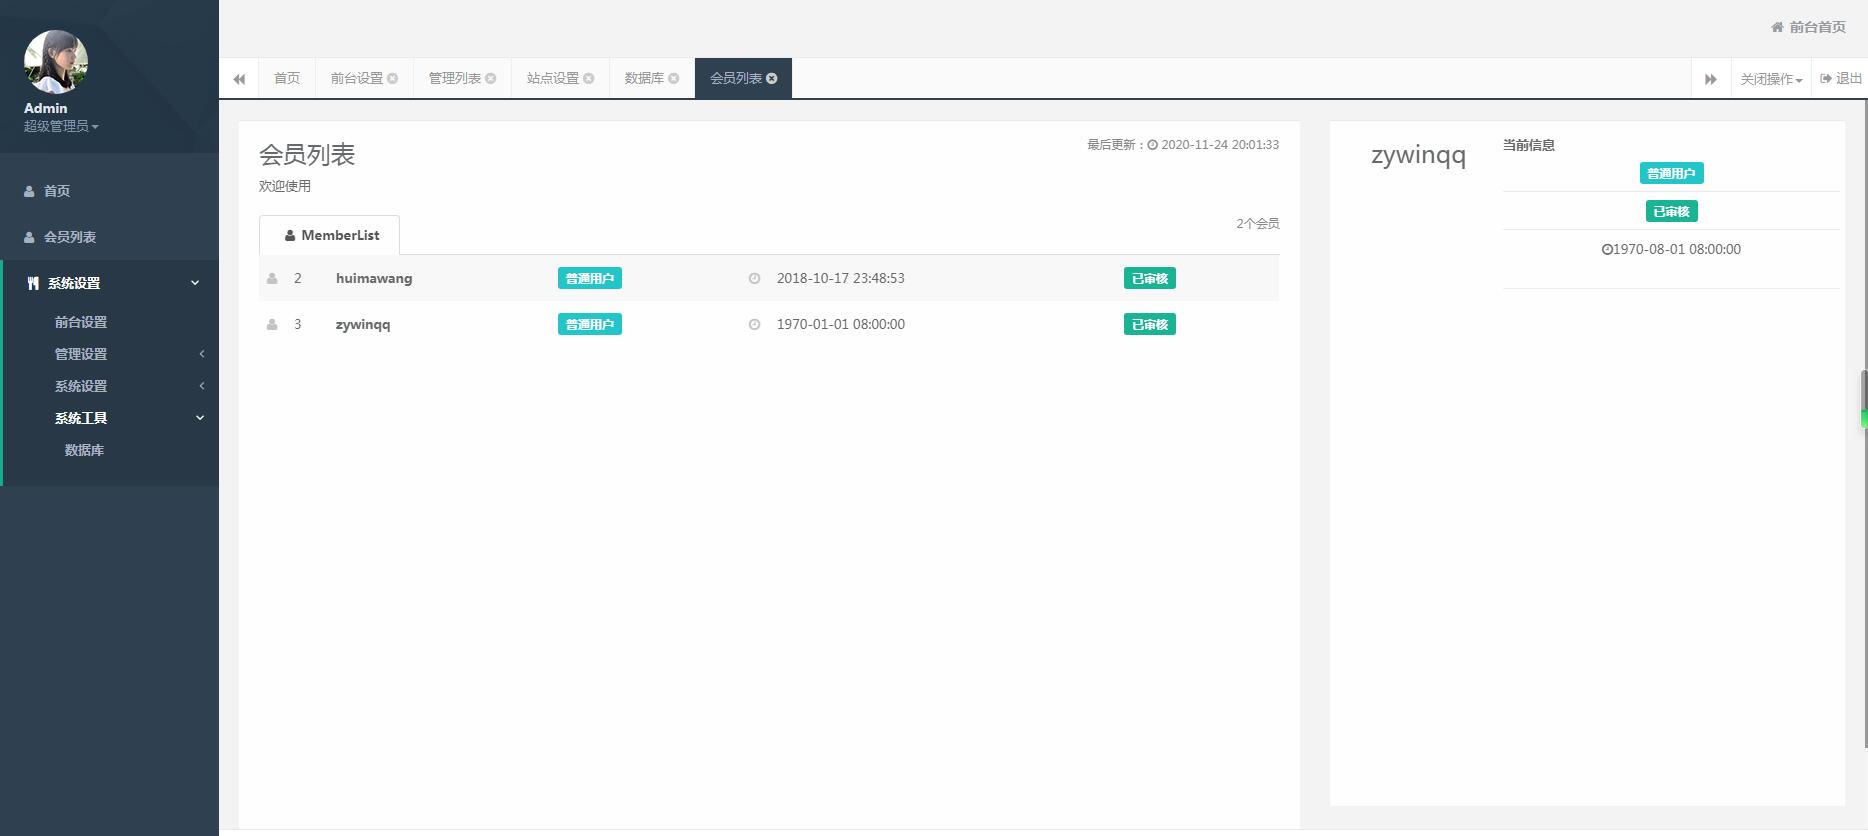Click the page vertical scrollbar
Viewport: 1868px width, 836px height.
coord(1863,400)
